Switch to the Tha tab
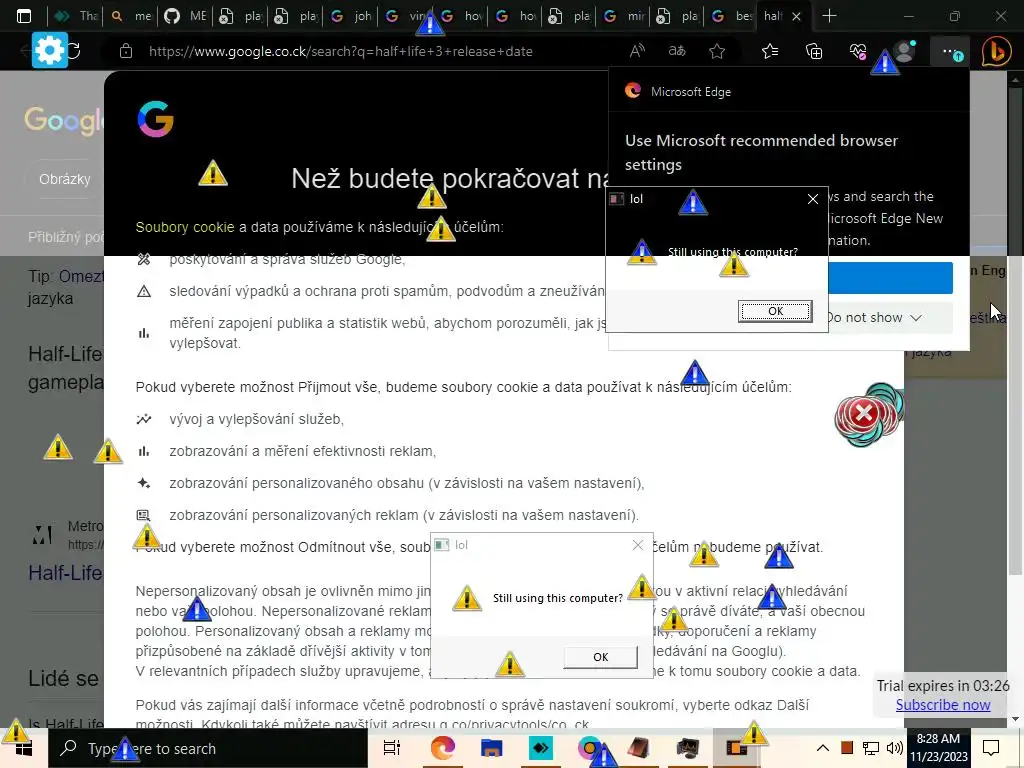The image size is (1024, 768). 77,16
